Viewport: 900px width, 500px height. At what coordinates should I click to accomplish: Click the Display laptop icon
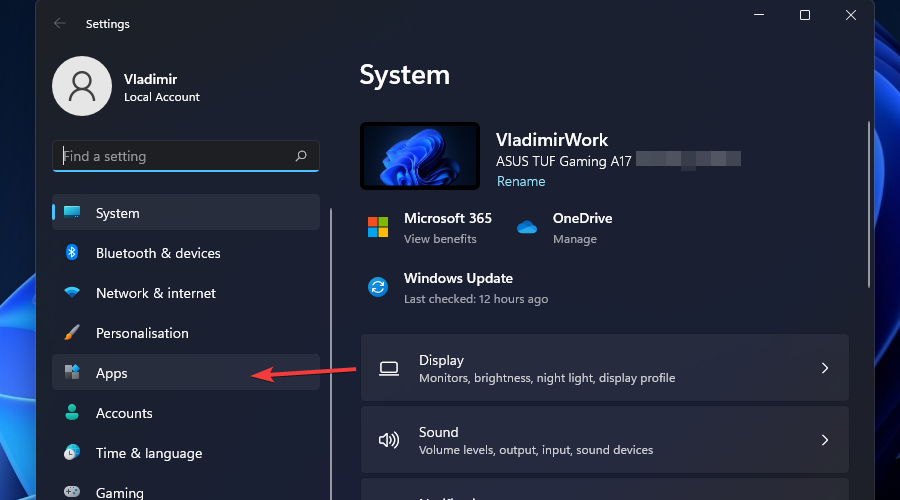pos(389,368)
